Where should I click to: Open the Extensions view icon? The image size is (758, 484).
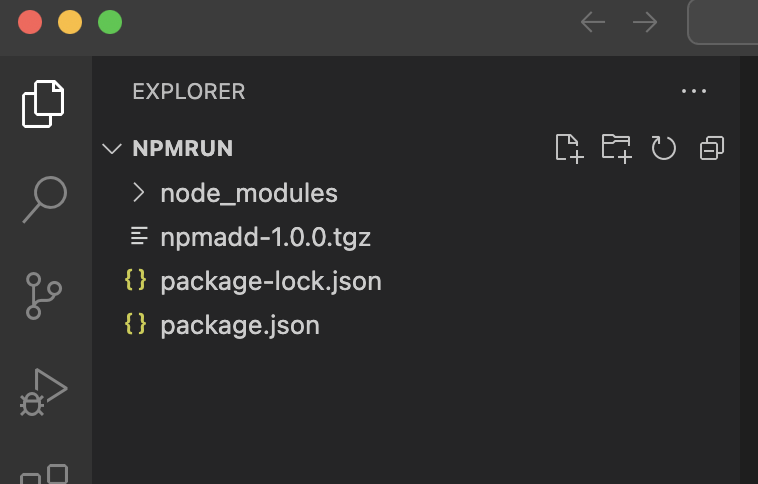coord(44,474)
